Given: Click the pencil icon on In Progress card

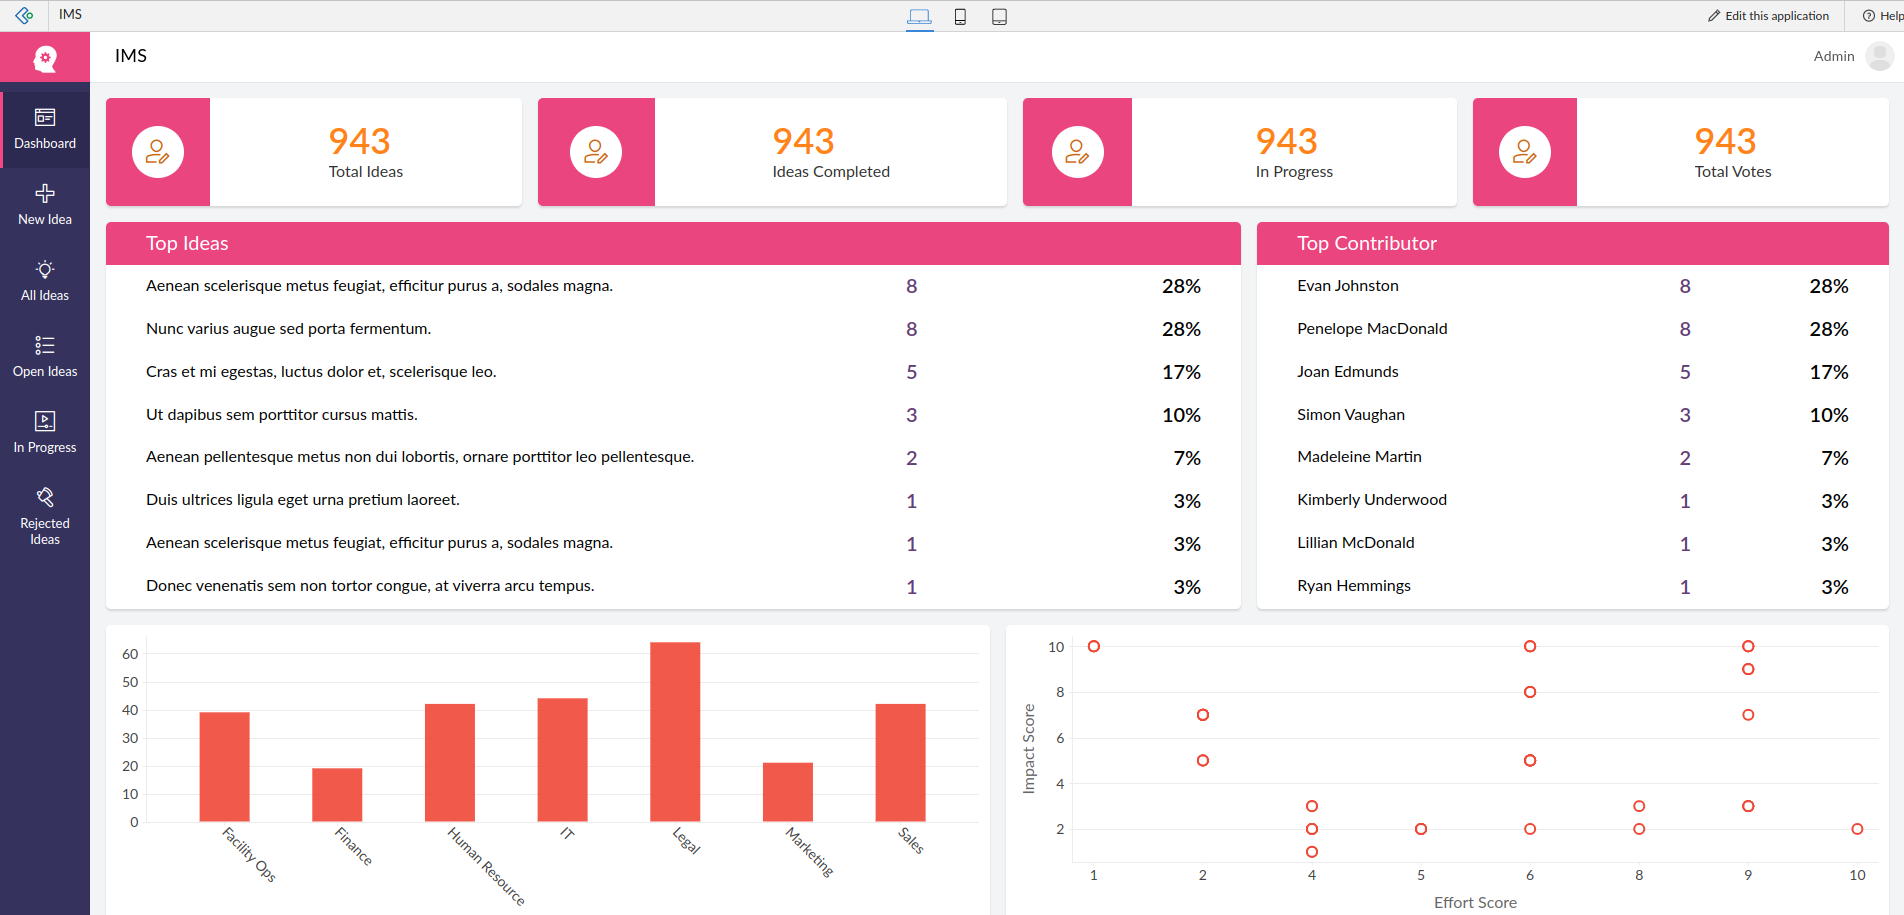Looking at the screenshot, I should point(1077,151).
